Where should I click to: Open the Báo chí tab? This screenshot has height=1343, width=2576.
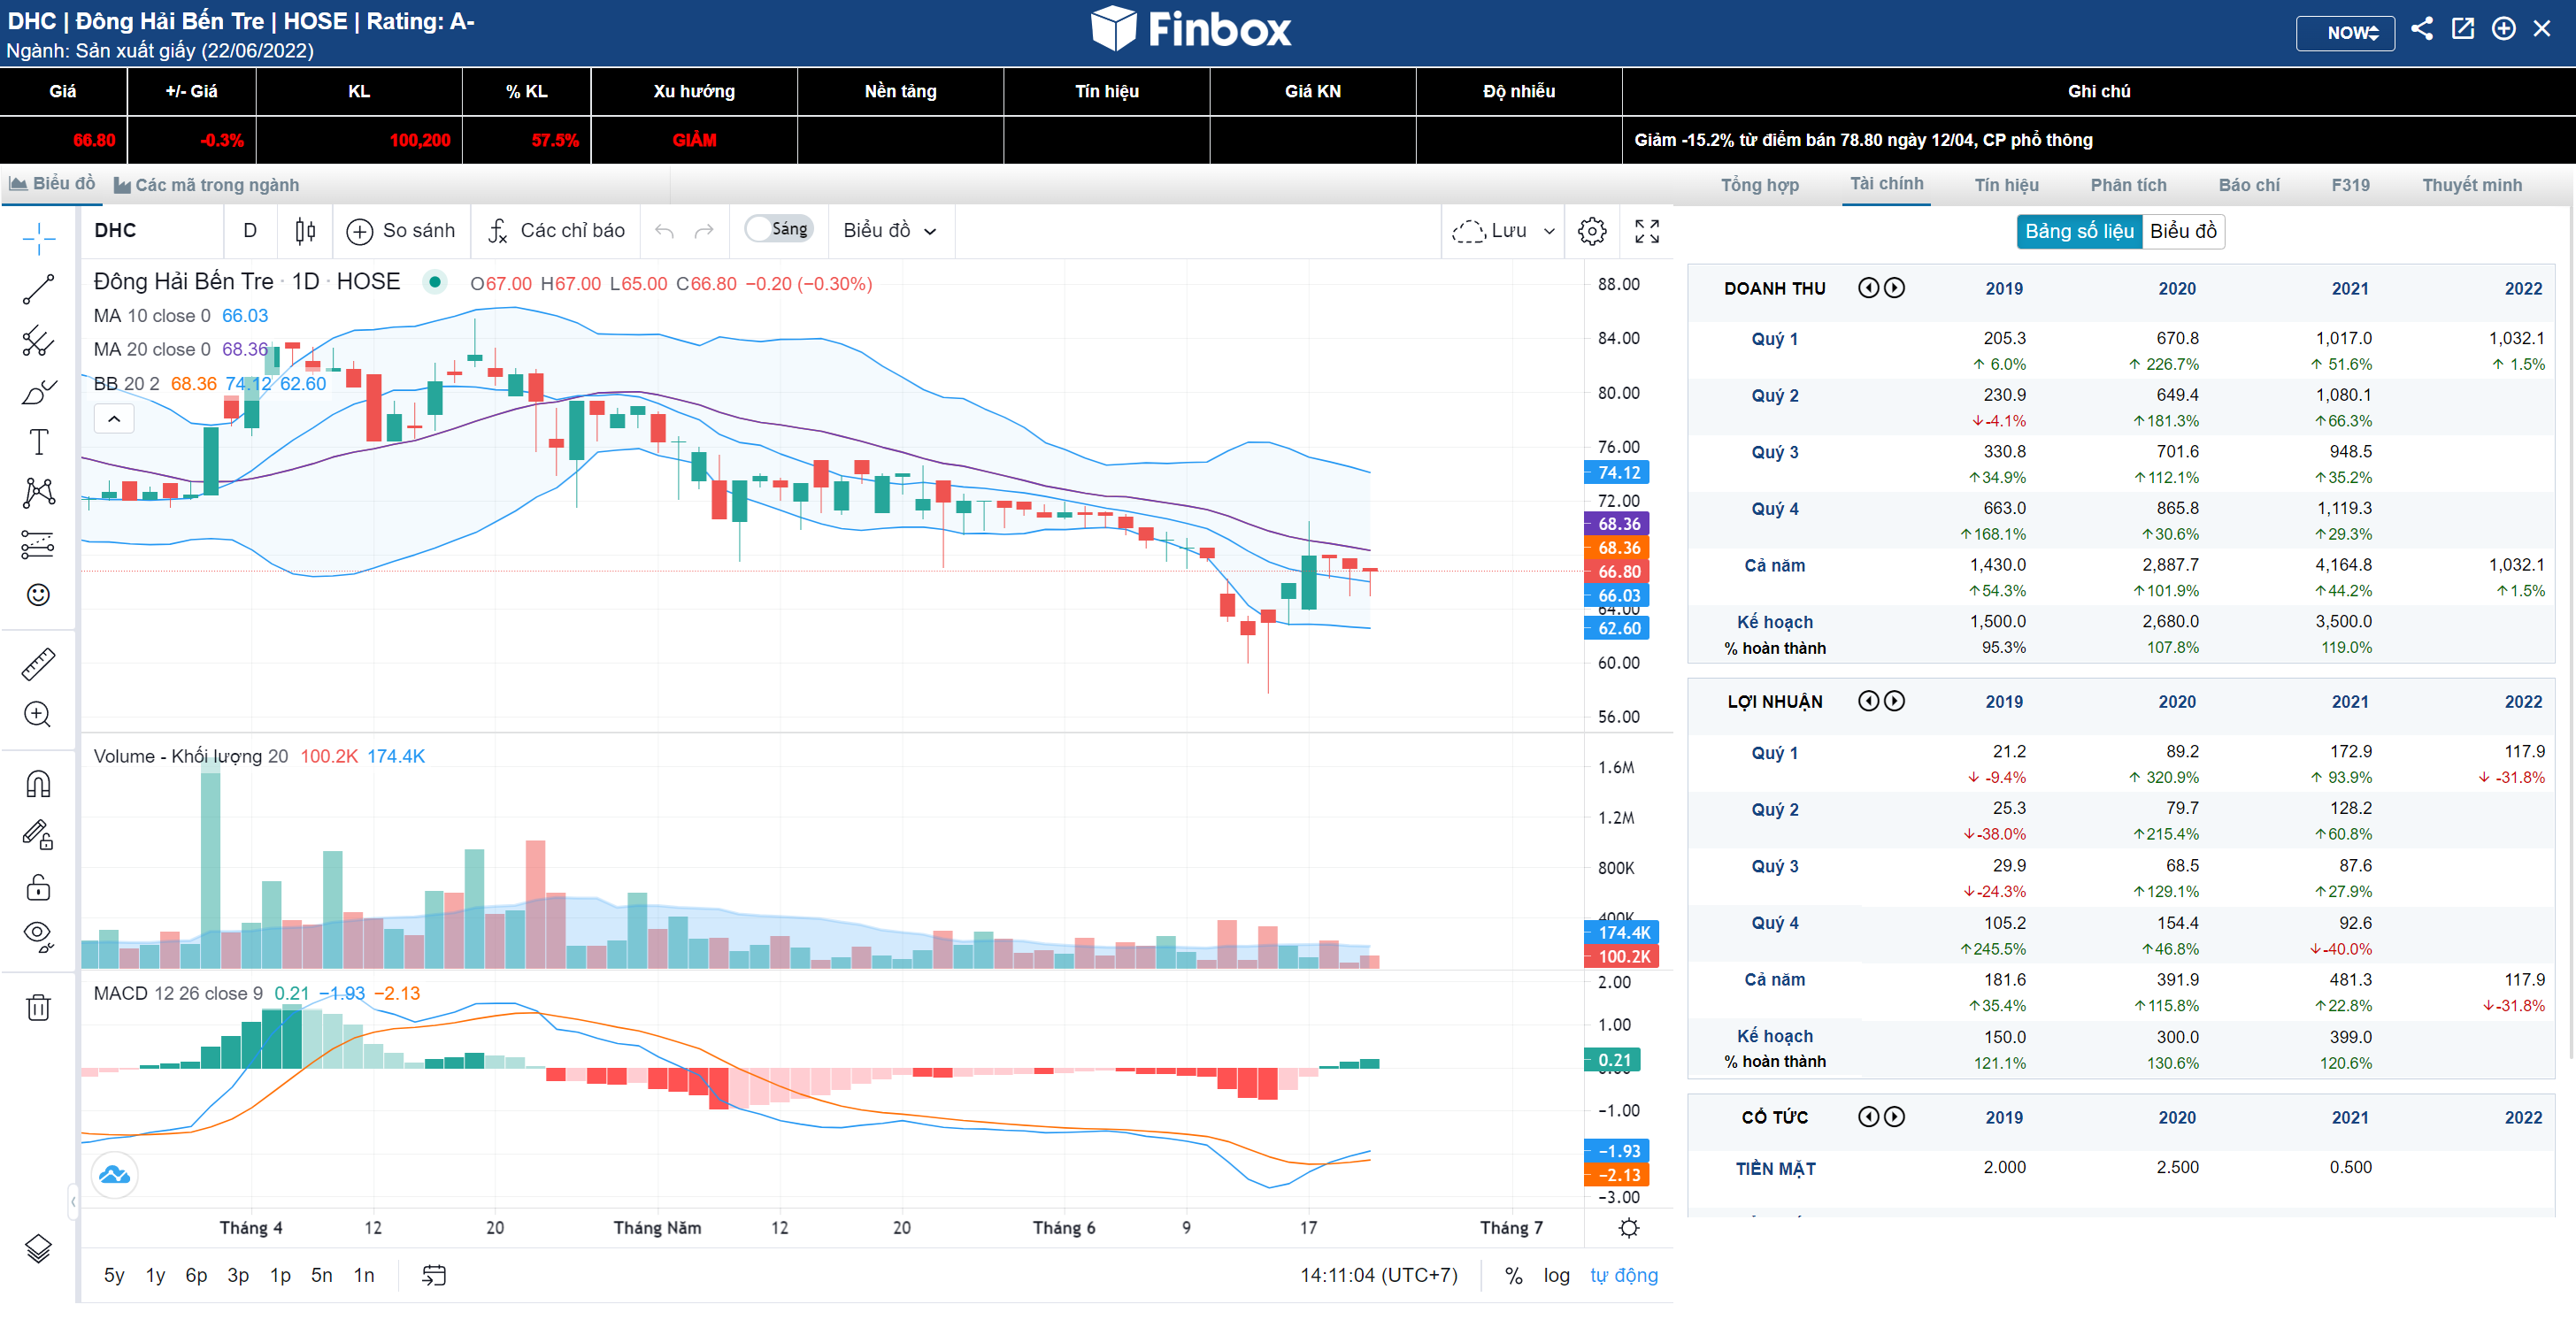coord(2249,185)
